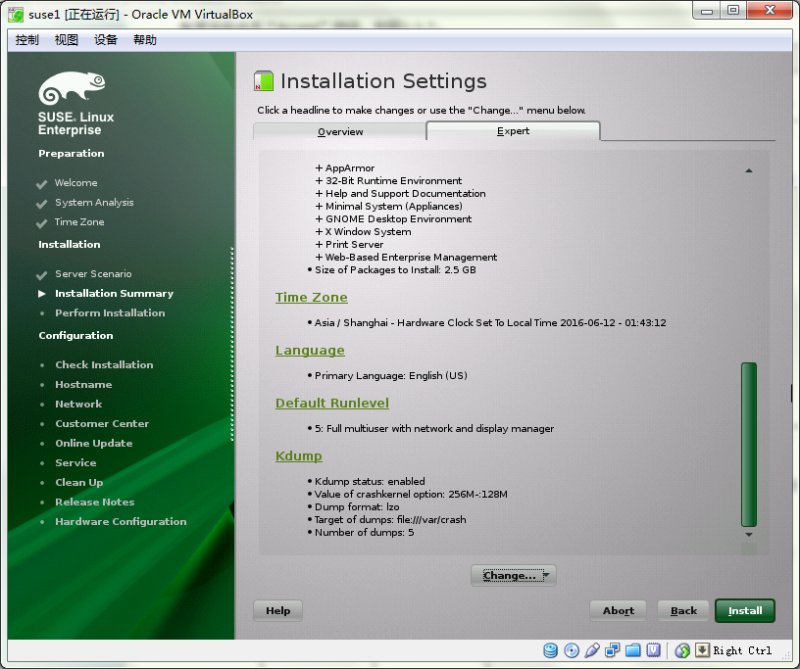This screenshot has height=669, width=800.
Task: Click the Abort button
Action: 618,610
